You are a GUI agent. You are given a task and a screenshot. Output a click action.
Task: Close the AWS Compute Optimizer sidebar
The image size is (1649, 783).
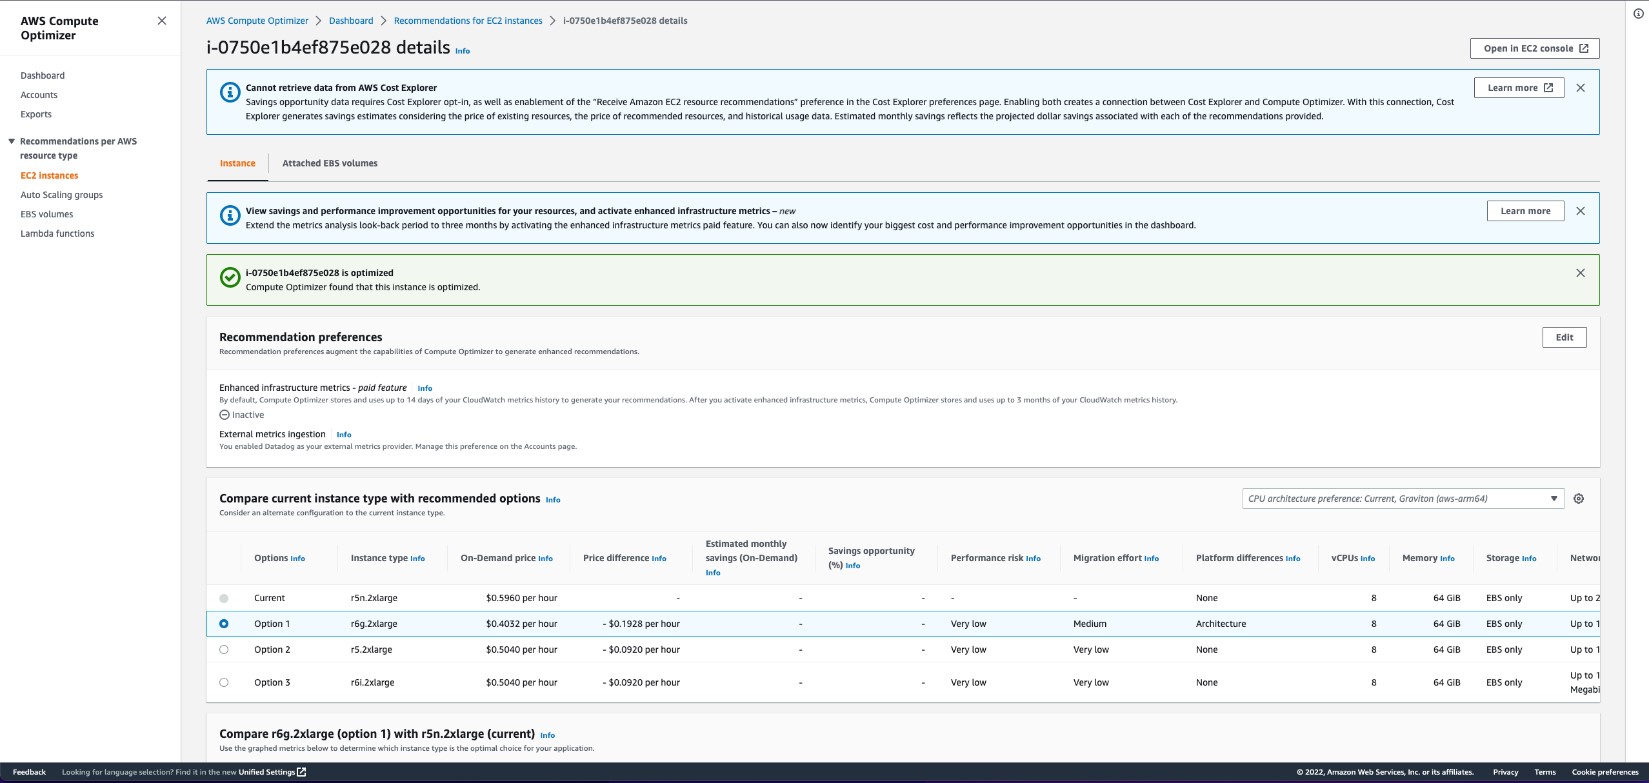pos(162,21)
